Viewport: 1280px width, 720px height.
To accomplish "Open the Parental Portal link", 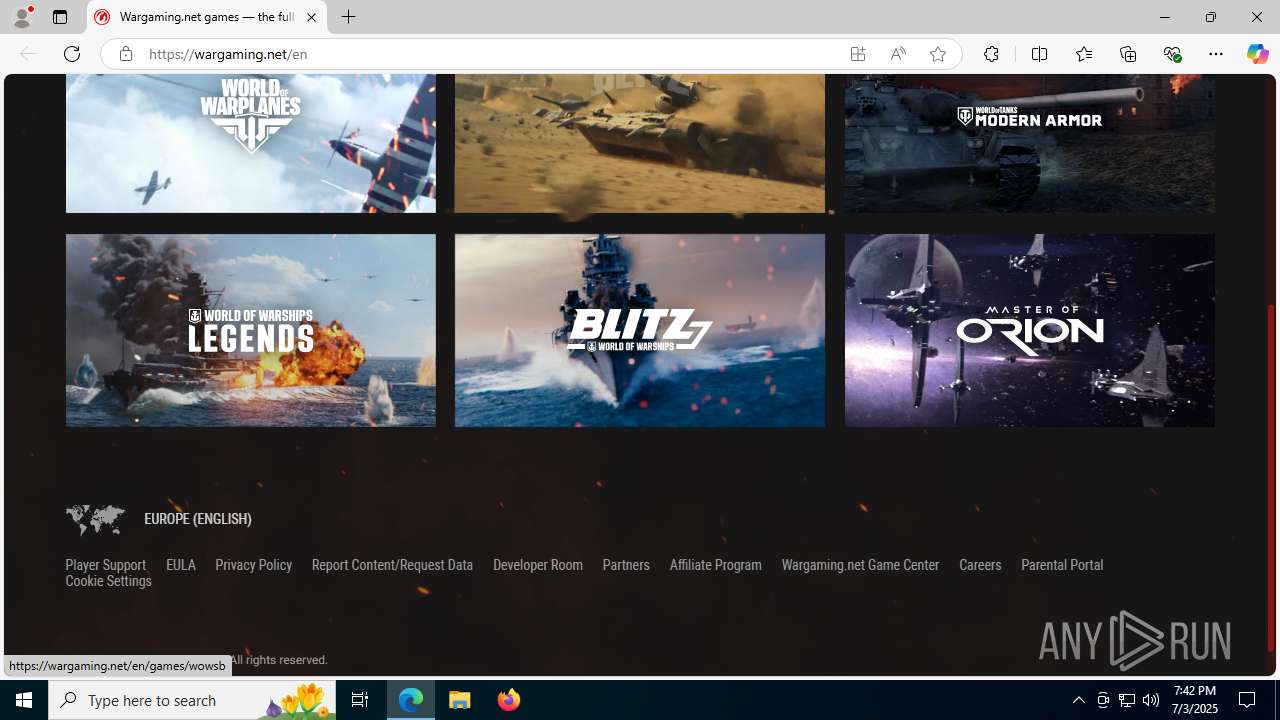I will (1062, 565).
